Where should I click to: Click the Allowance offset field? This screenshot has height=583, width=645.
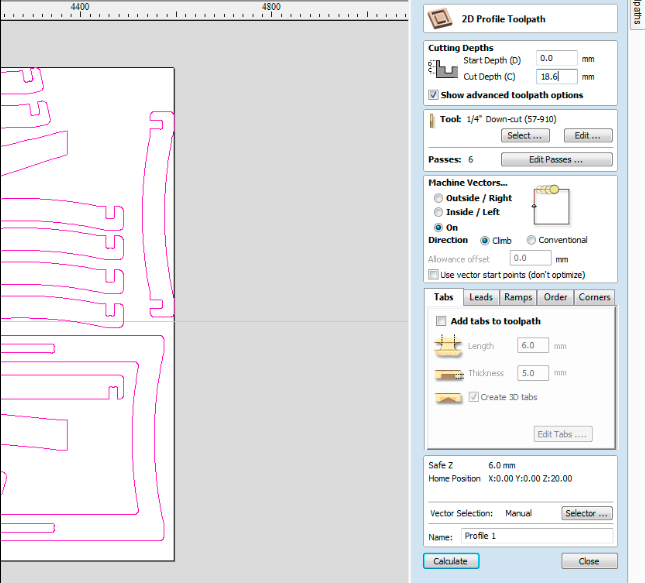[530, 258]
